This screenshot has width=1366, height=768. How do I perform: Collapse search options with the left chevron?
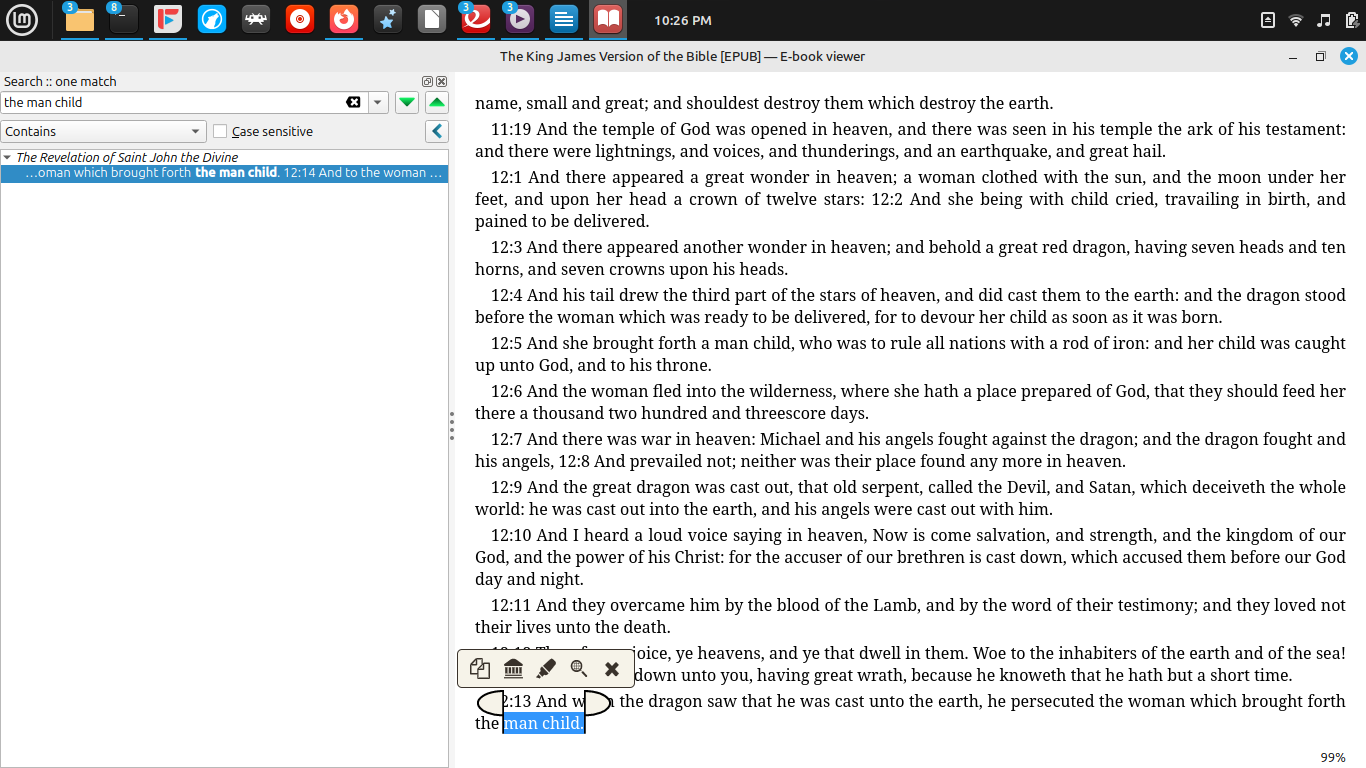(x=437, y=131)
